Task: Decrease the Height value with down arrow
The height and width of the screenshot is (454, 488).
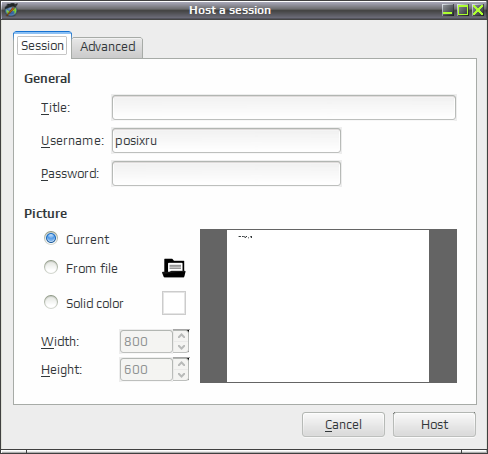Action: 181,375
